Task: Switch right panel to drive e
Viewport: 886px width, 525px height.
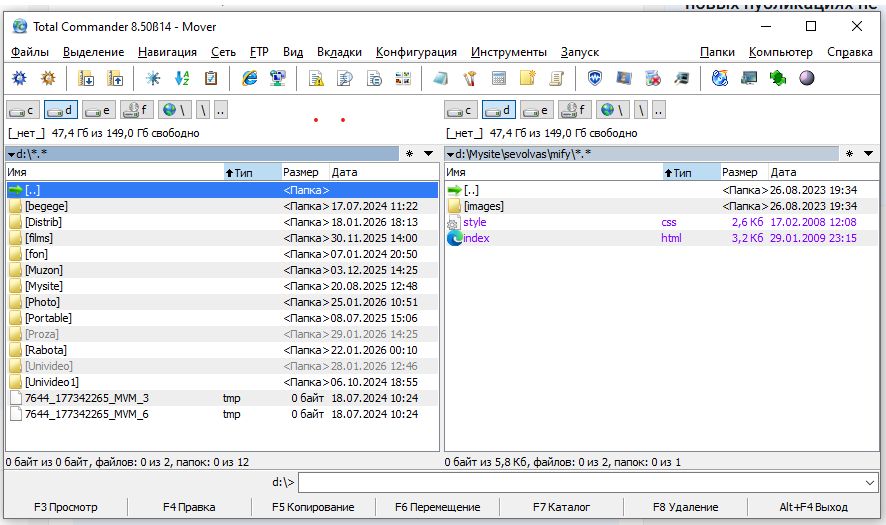Action: click(536, 110)
